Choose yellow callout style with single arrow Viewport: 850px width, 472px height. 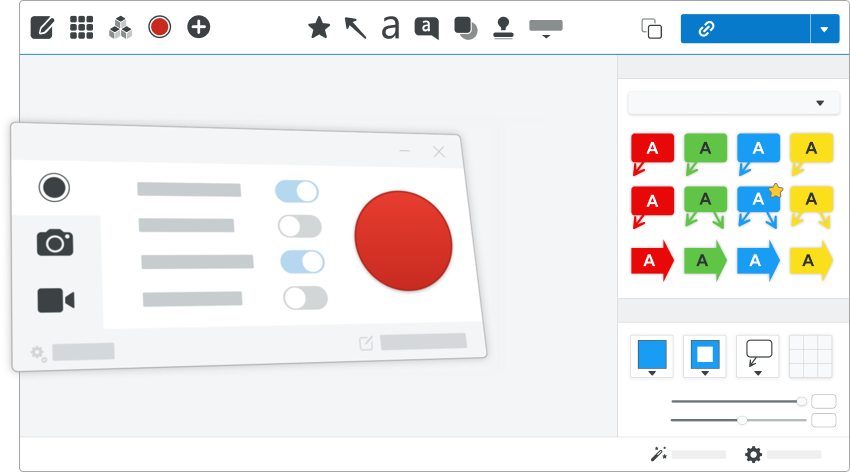(x=812, y=154)
